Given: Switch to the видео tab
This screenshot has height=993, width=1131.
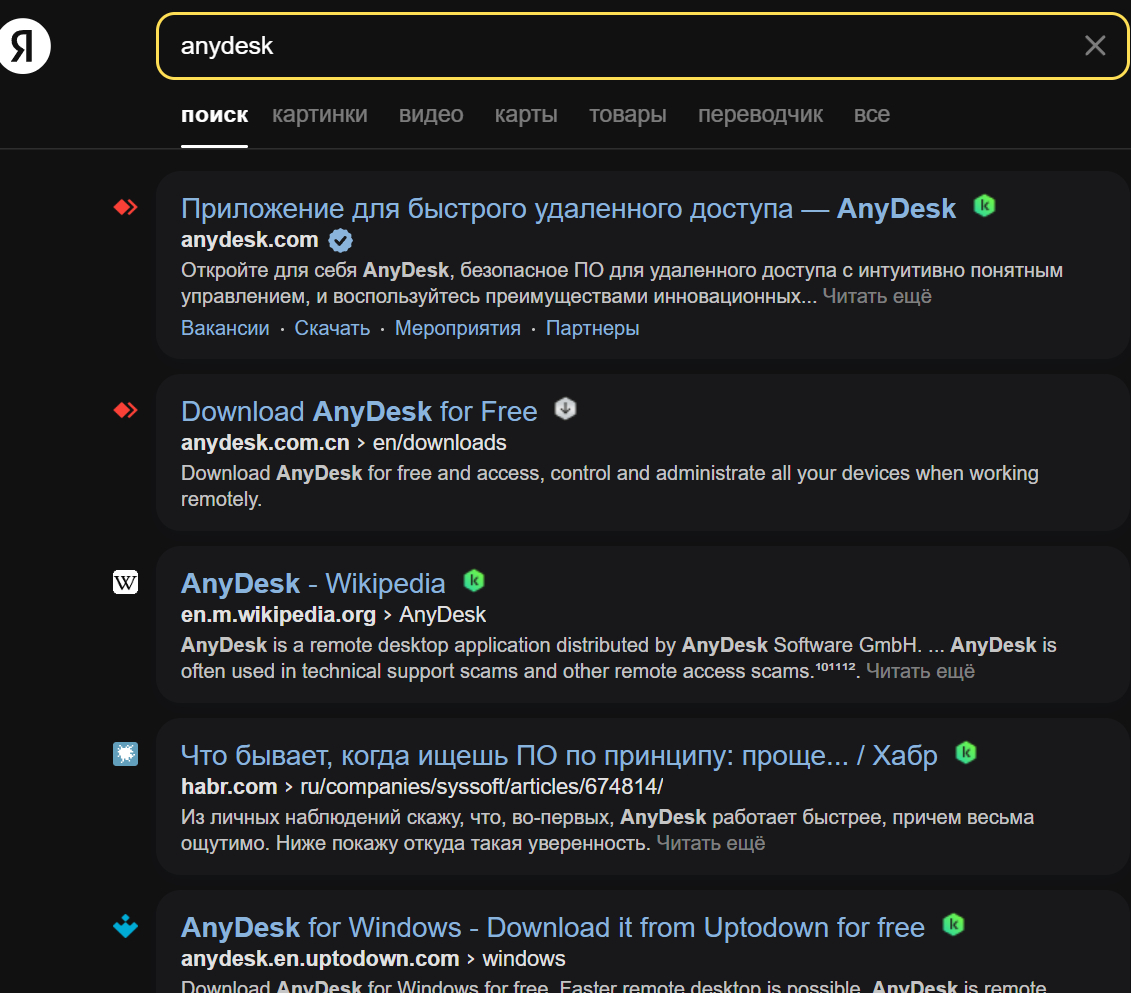Looking at the screenshot, I should [431, 114].
